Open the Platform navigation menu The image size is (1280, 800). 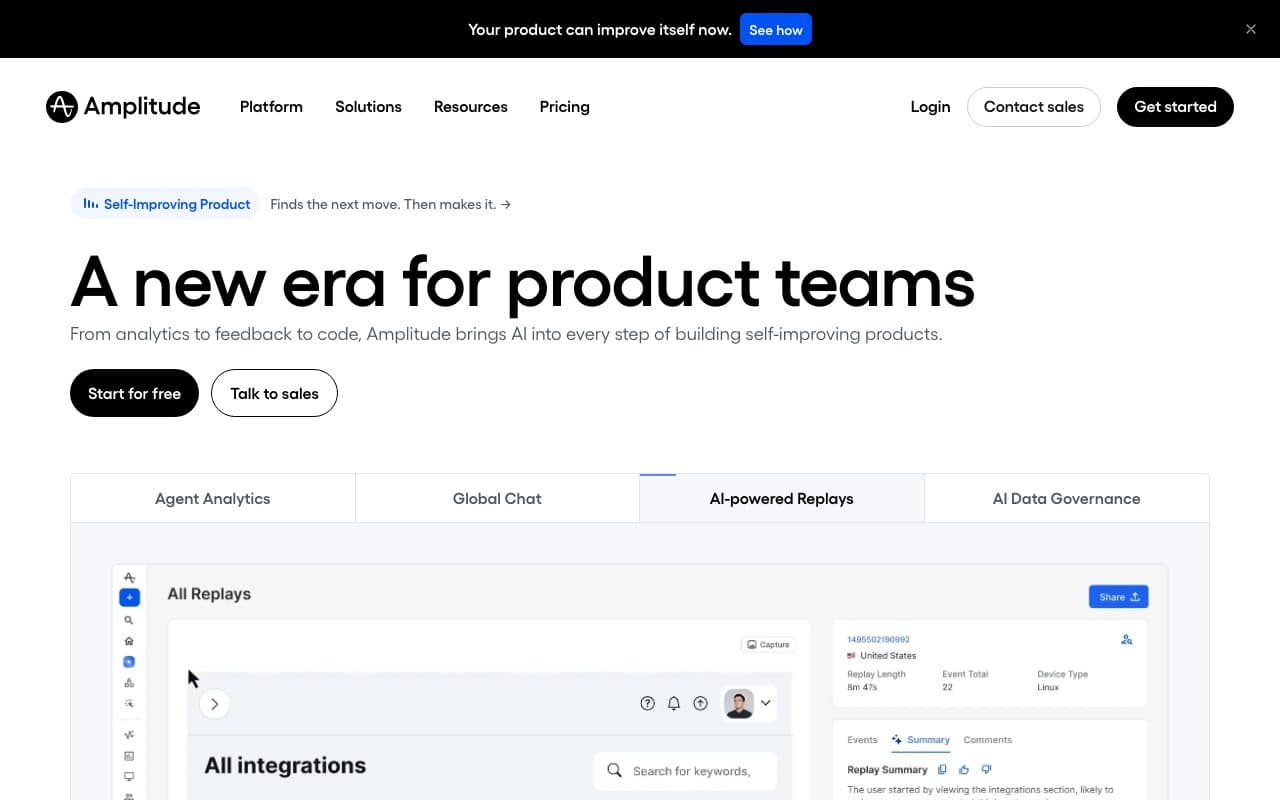271,107
